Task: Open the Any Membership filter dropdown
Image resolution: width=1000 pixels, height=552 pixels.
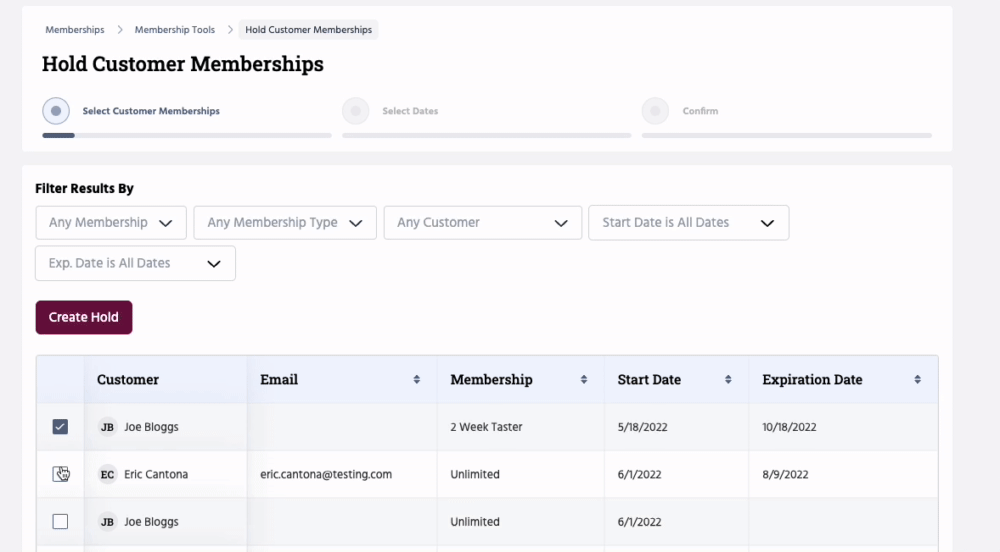Action: pos(111,223)
